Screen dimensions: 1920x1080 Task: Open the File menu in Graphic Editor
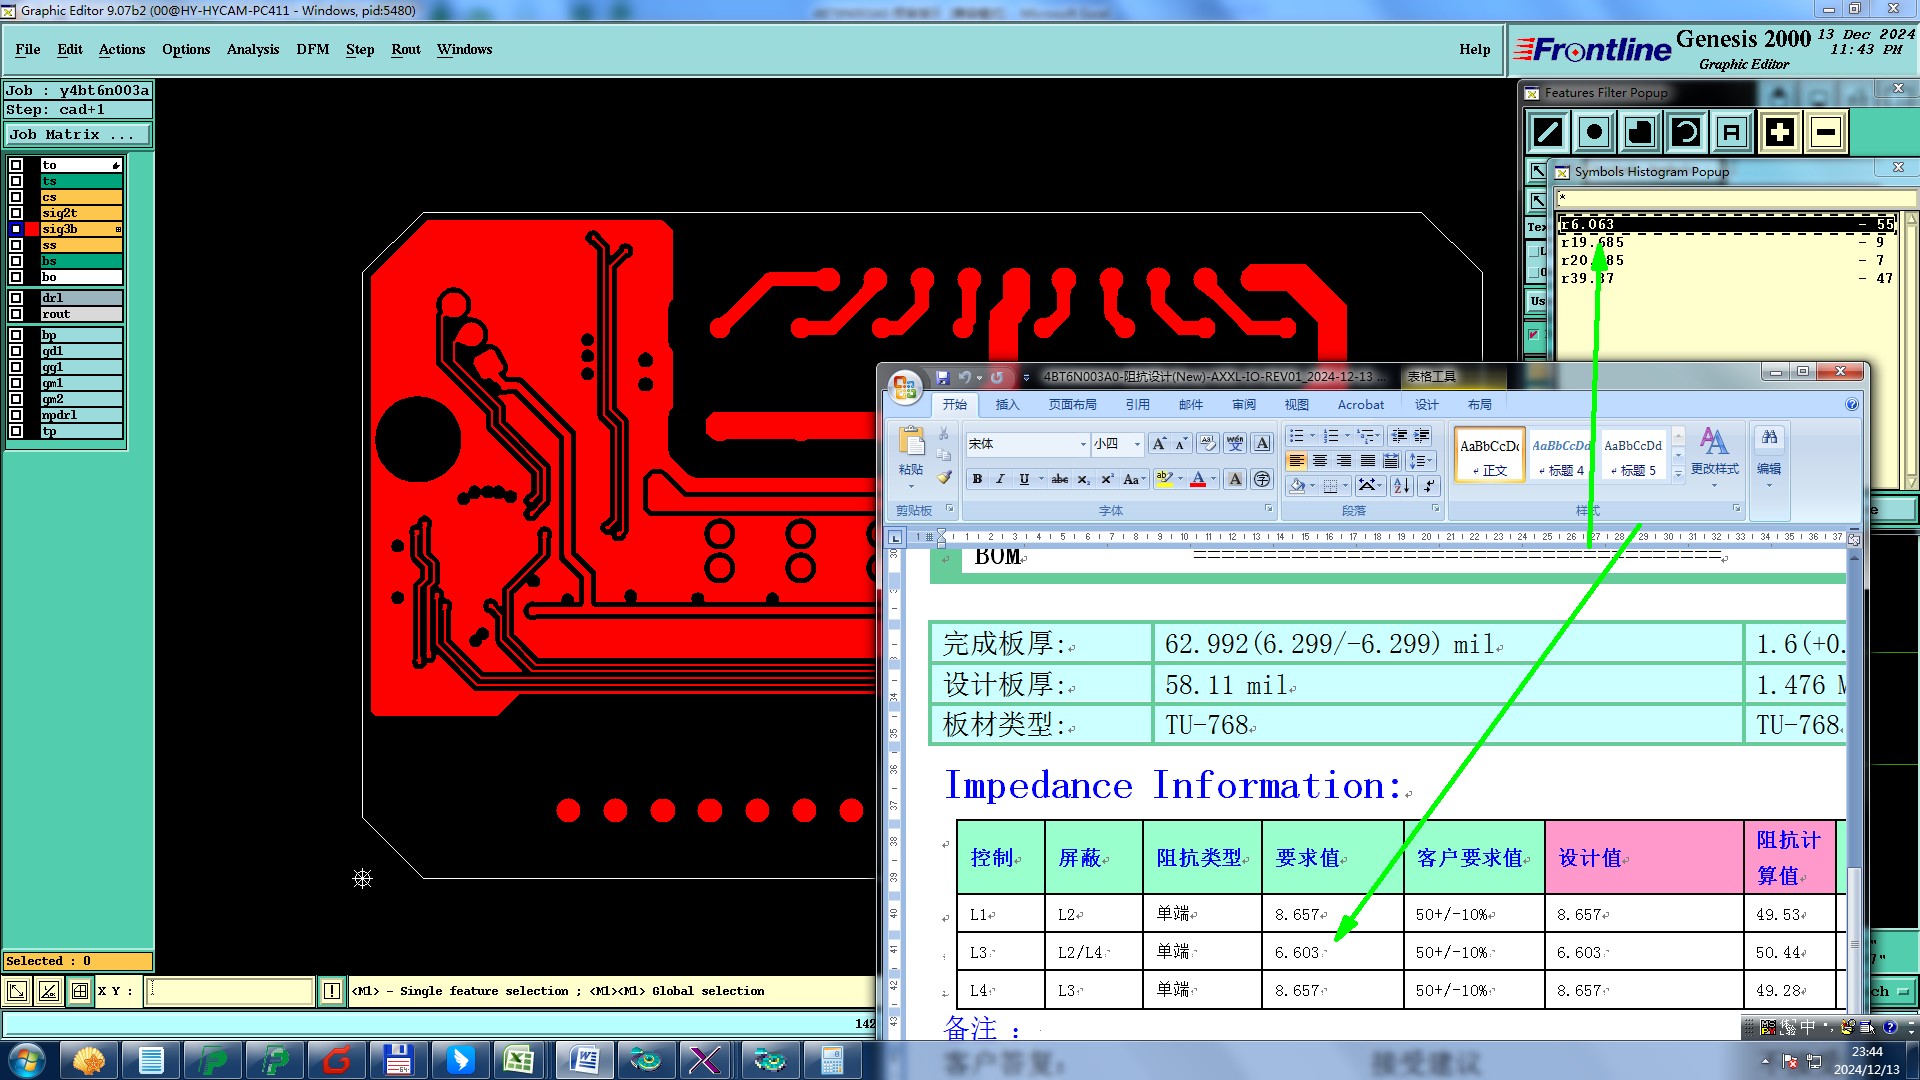(x=28, y=49)
